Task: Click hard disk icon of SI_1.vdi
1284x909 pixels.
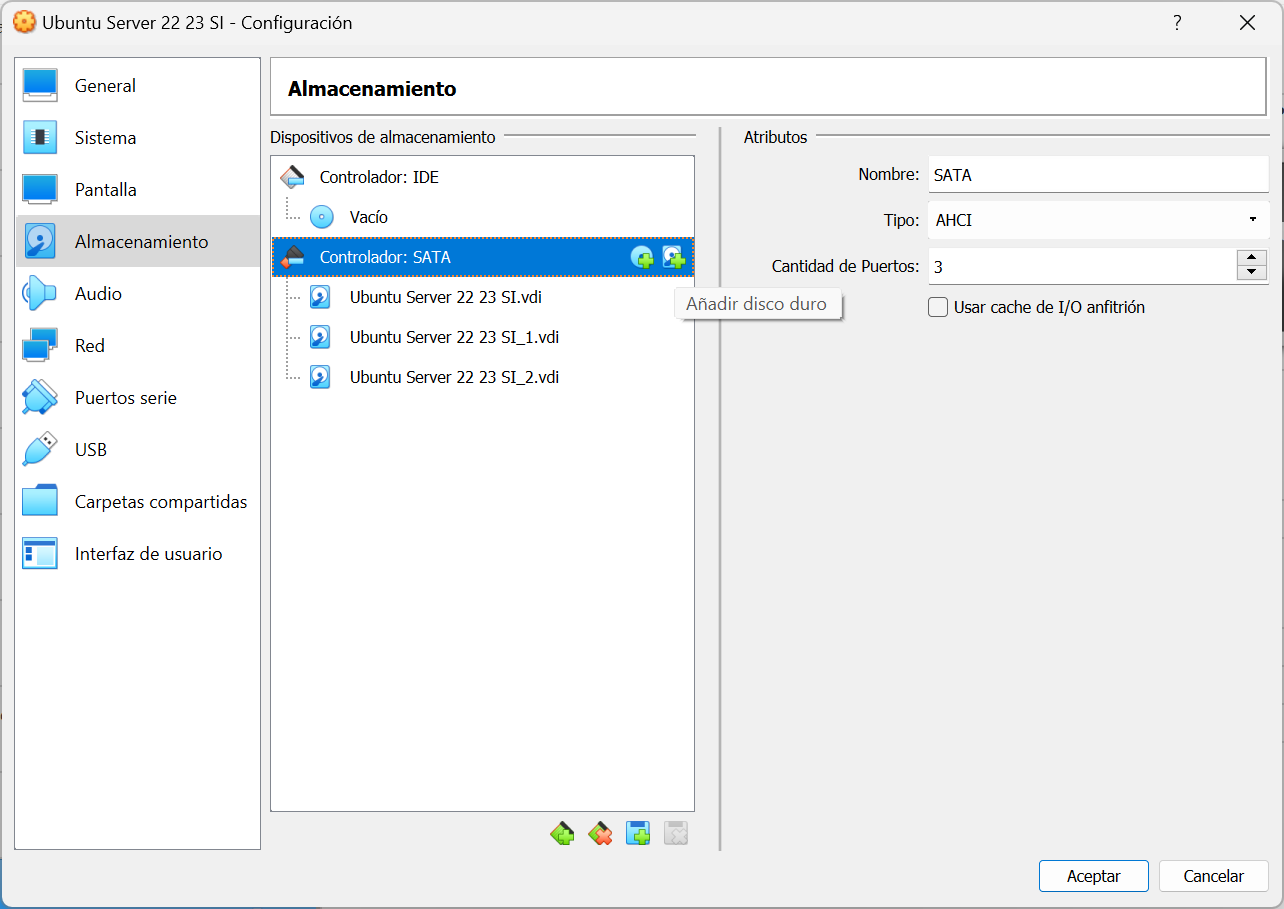Action: 320,337
